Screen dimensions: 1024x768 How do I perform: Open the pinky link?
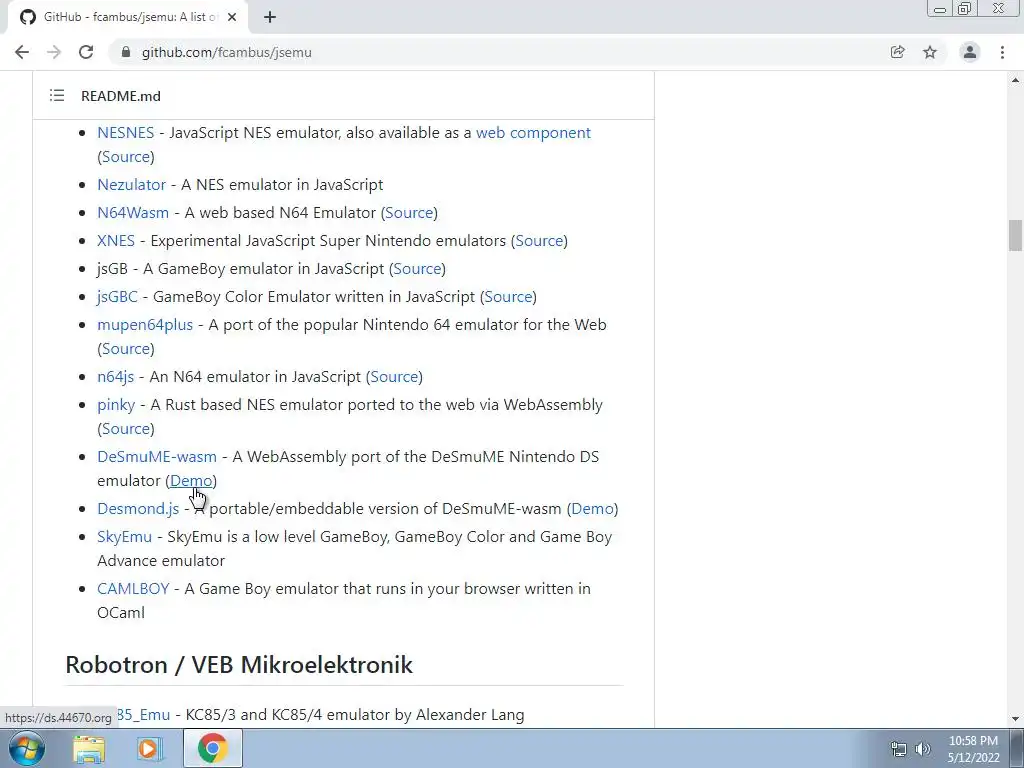tap(116, 405)
